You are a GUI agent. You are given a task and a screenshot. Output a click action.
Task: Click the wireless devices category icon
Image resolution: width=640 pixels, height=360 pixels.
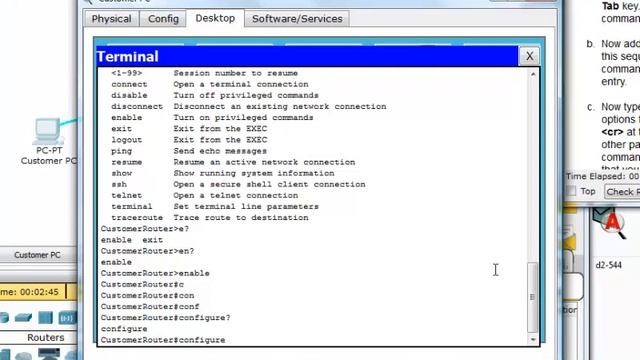tap(67, 318)
